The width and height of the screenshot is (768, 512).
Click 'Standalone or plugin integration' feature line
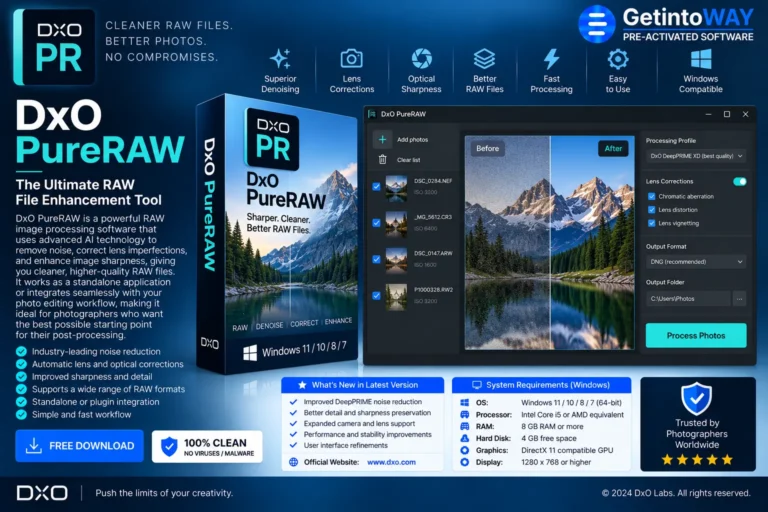pos(96,402)
